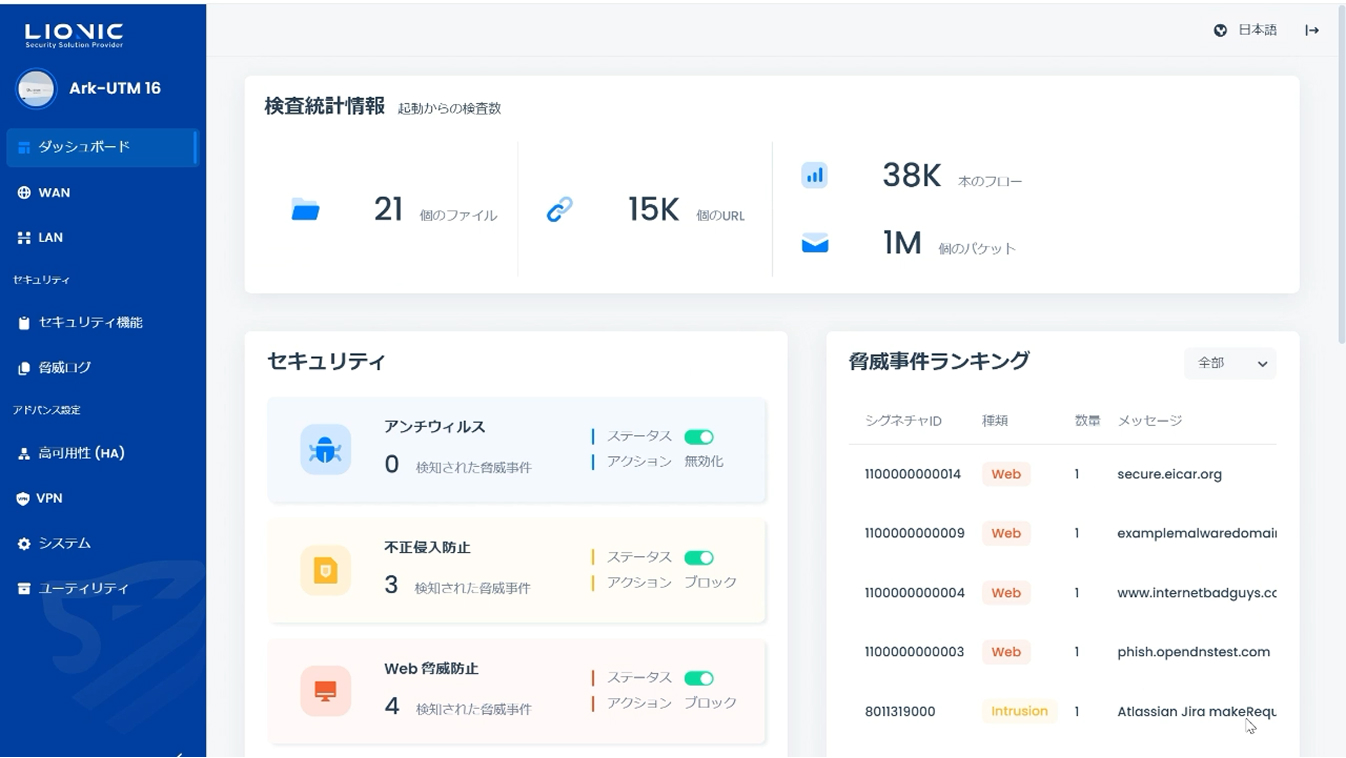Click the Web threat prevention monitor icon
This screenshot has width=1346, height=758.
pyautogui.click(x=325, y=691)
